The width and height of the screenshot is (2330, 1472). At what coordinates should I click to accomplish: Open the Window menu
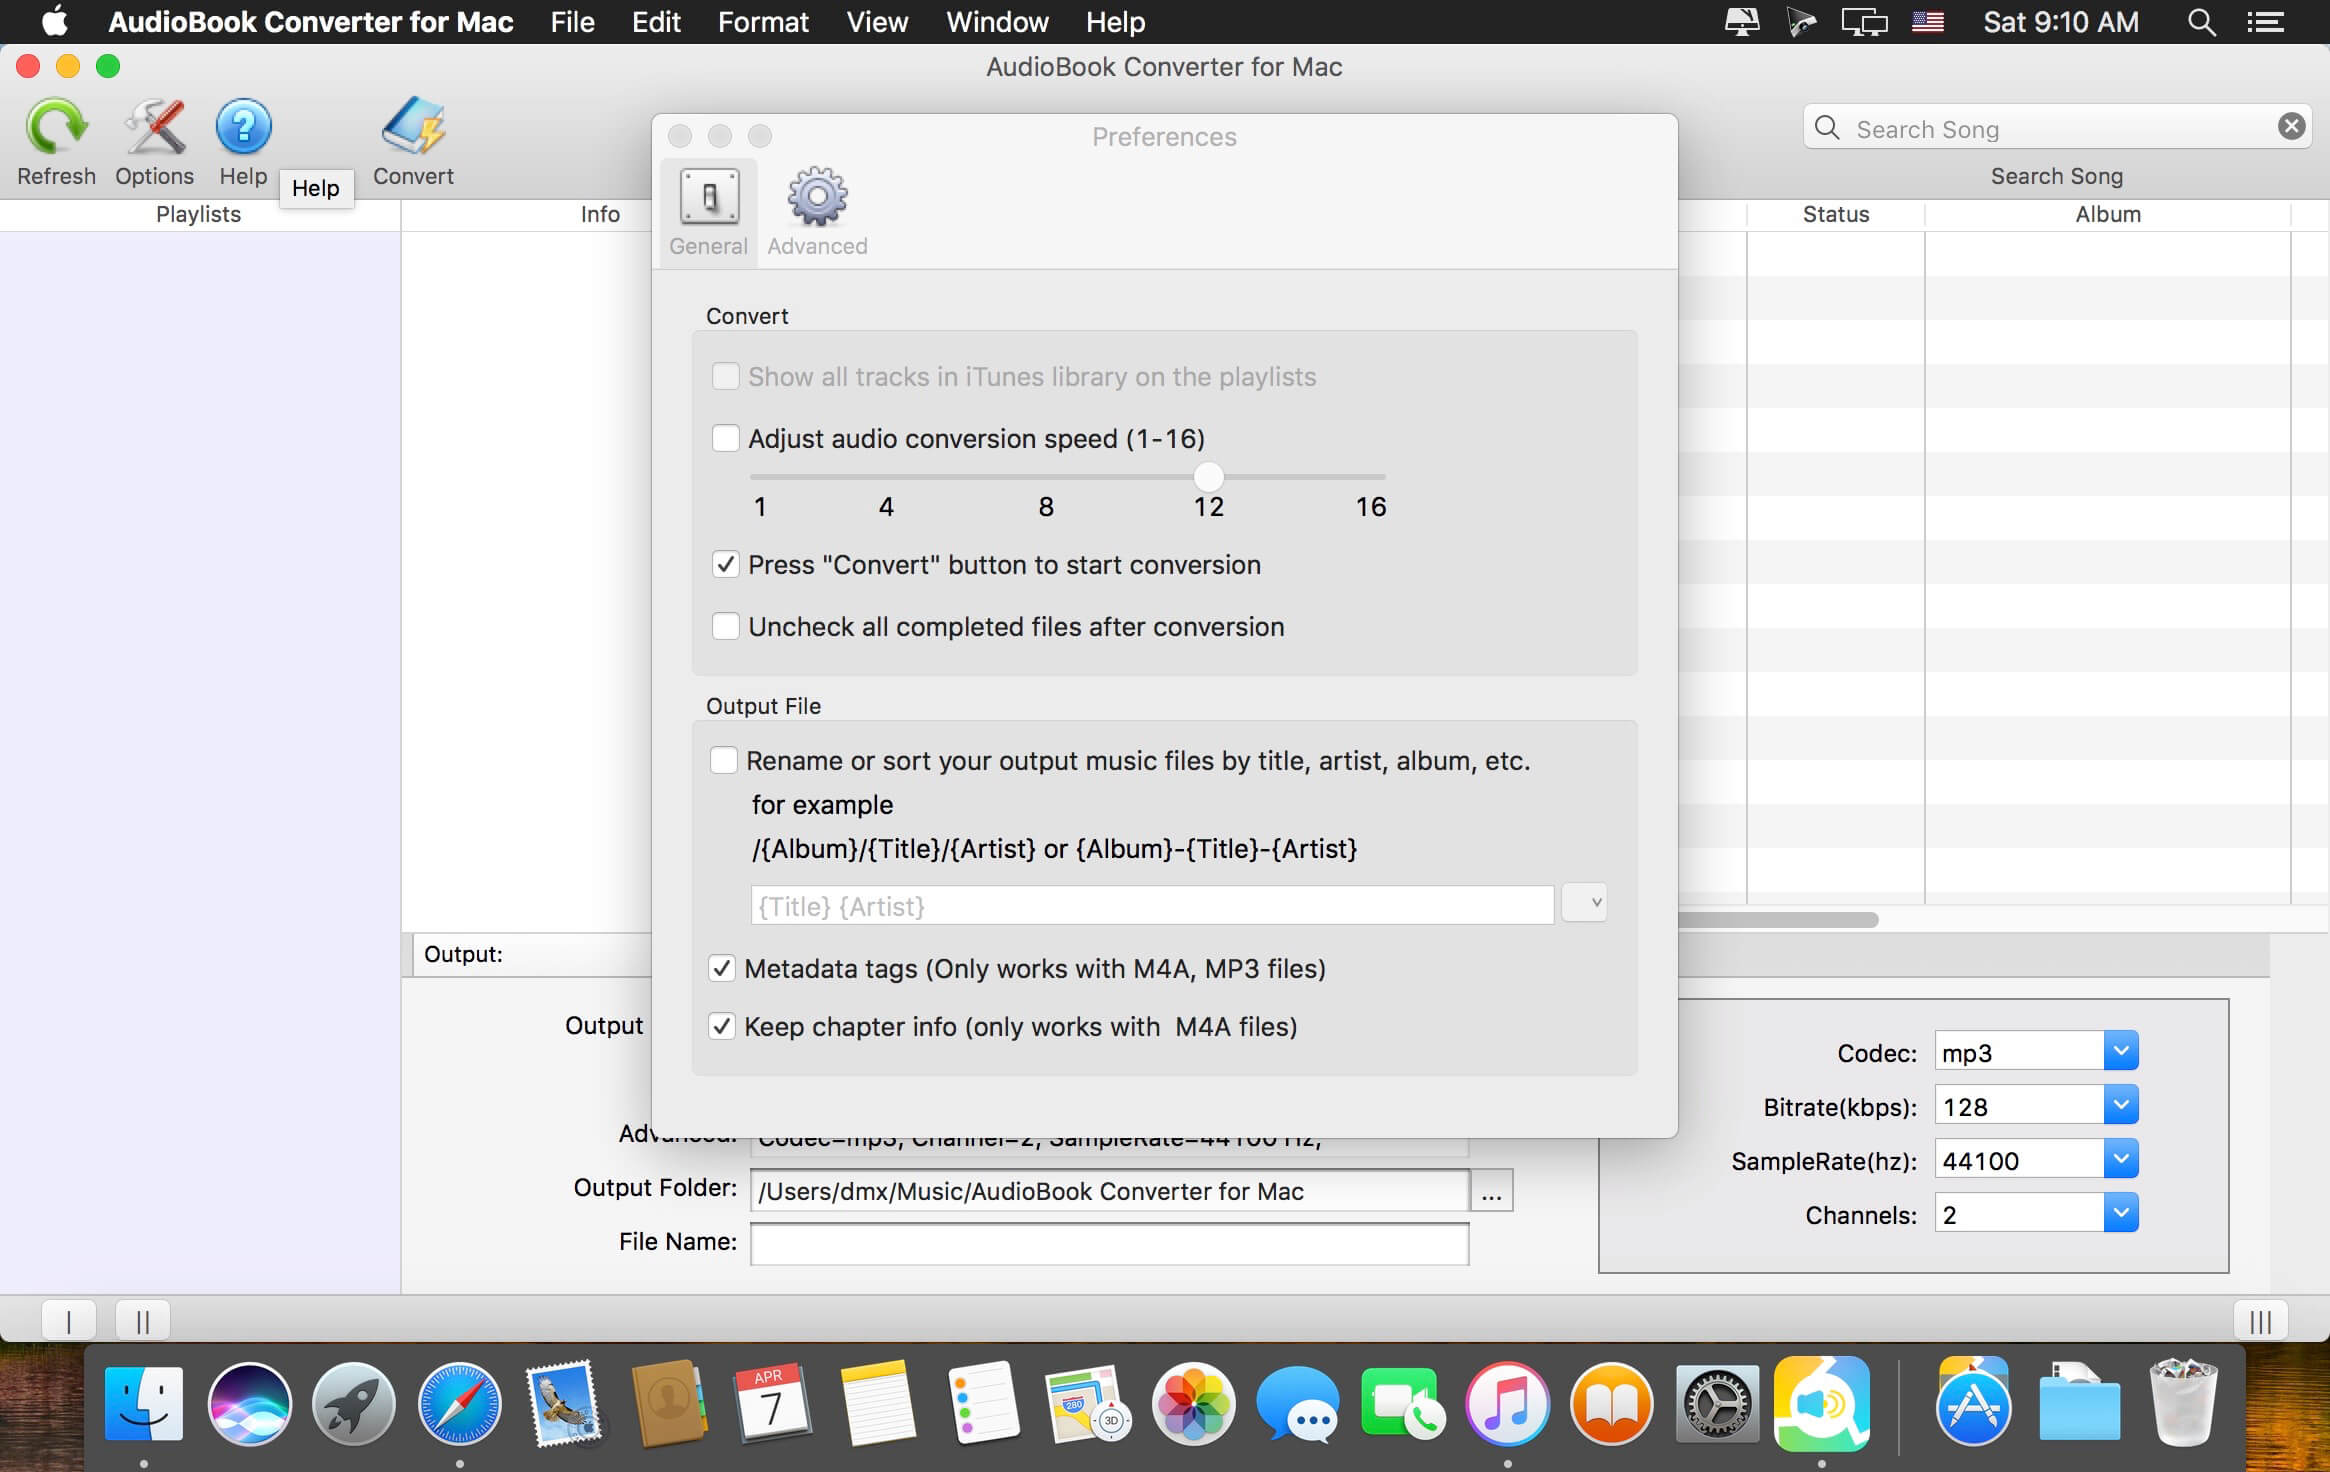tap(997, 22)
